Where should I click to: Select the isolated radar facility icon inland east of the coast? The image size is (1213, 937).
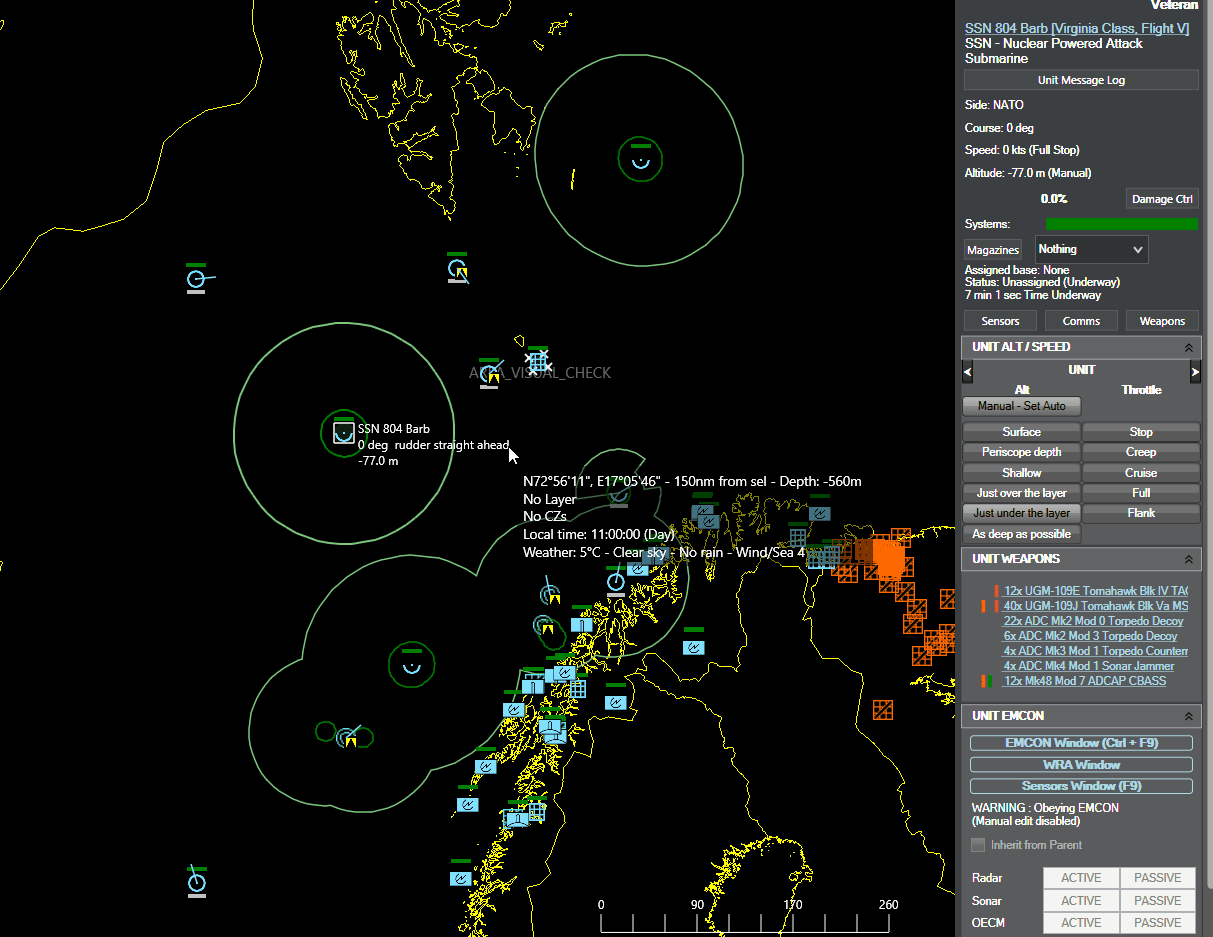(694, 647)
